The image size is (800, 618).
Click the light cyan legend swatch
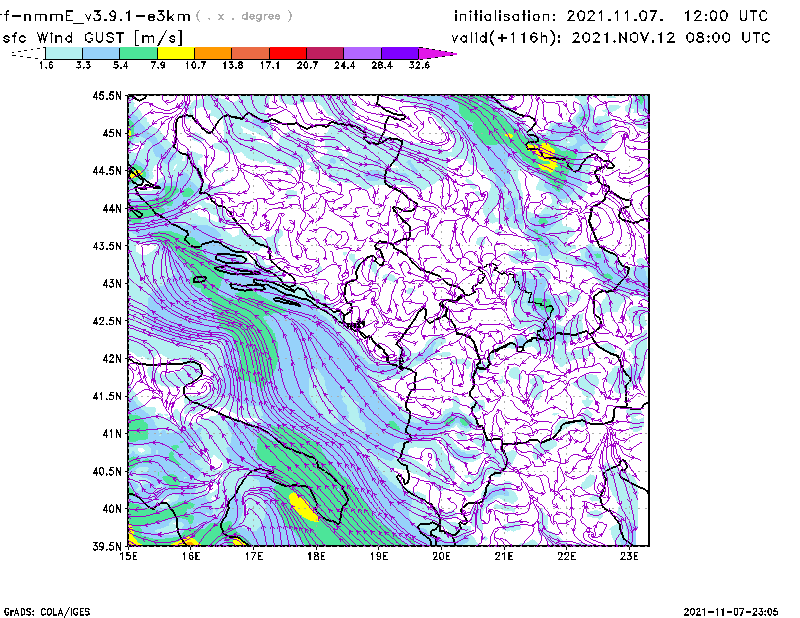pos(64,53)
